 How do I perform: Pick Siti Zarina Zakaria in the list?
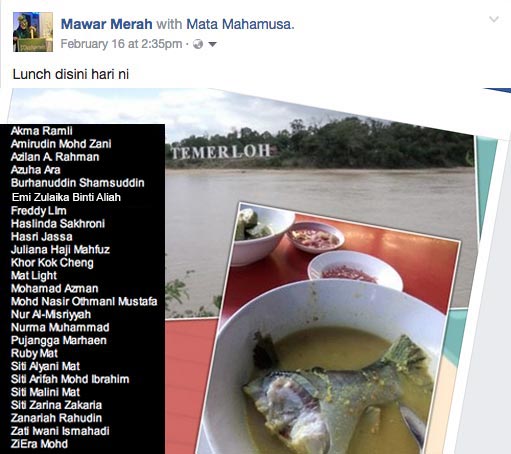[x=56, y=405]
